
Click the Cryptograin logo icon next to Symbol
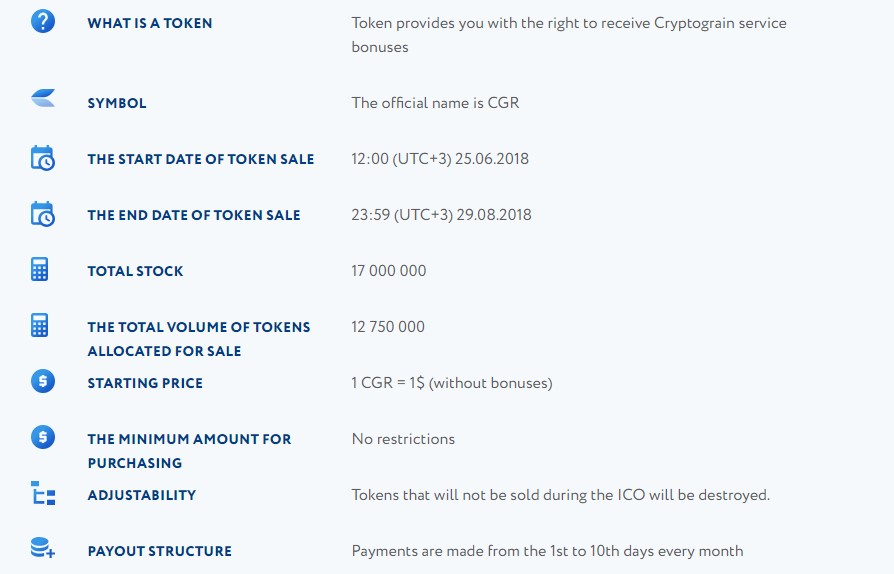click(x=43, y=98)
